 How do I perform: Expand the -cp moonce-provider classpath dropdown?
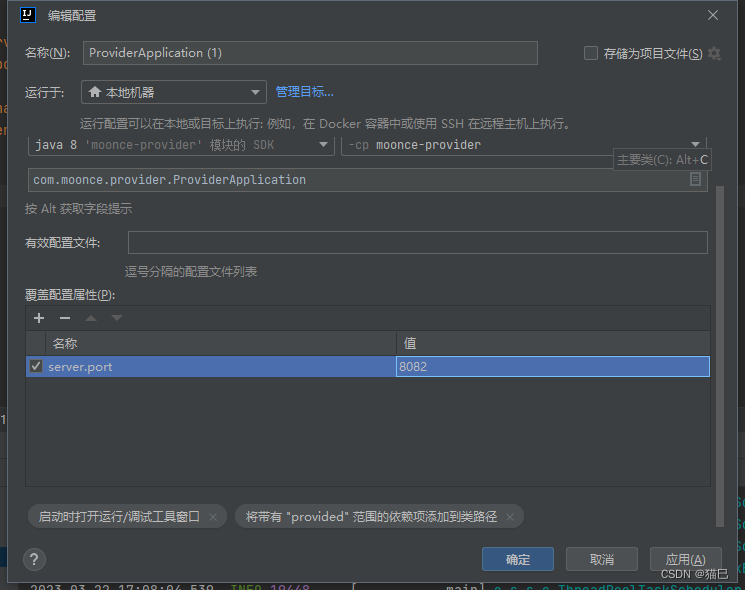click(696, 145)
